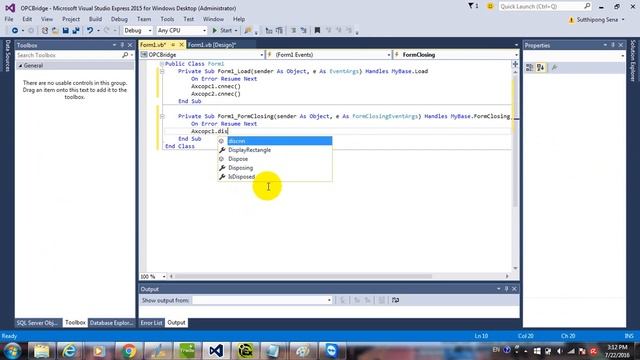This screenshot has width=640, height=360.
Task: Open the File menu
Action: 9,19
